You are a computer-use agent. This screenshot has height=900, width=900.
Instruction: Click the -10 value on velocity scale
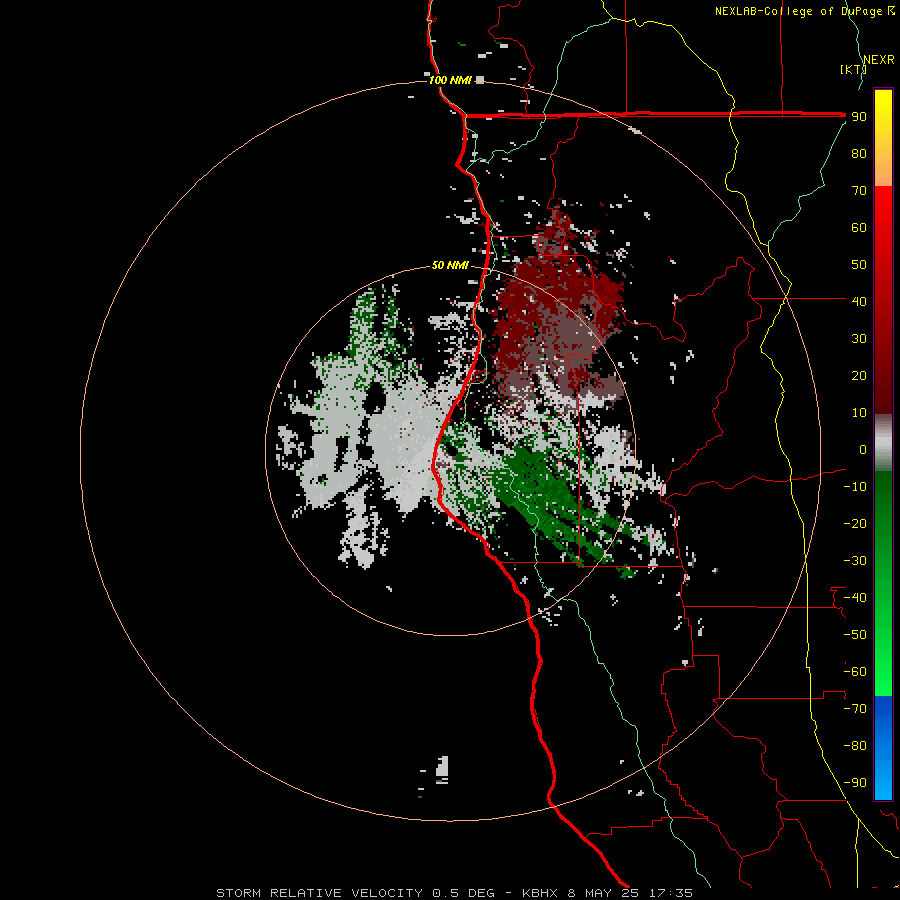[x=855, y=487]
